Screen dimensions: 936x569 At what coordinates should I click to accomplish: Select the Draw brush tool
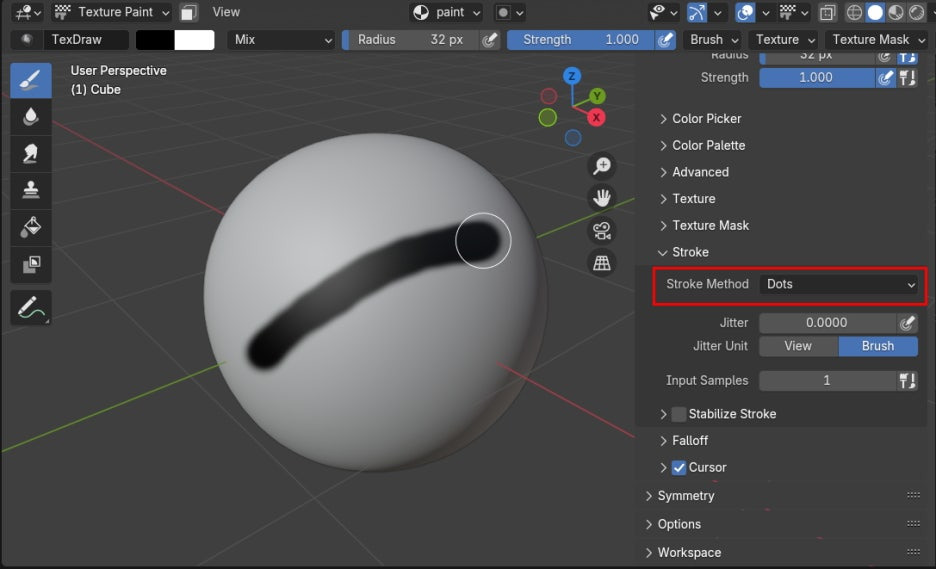30,80
